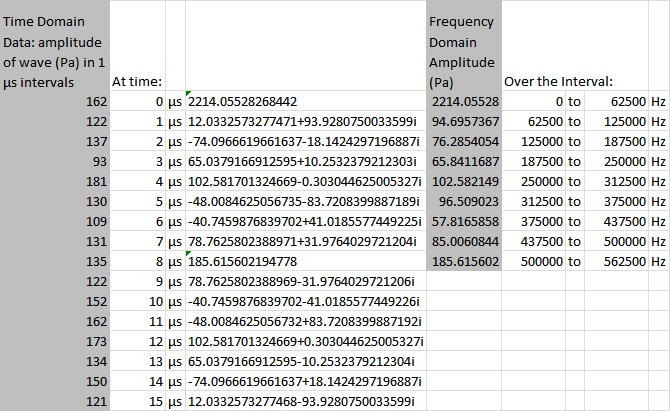Select amplitude cell 102.582149
Screen dimensions: 670x411
(x=464, y=182)
